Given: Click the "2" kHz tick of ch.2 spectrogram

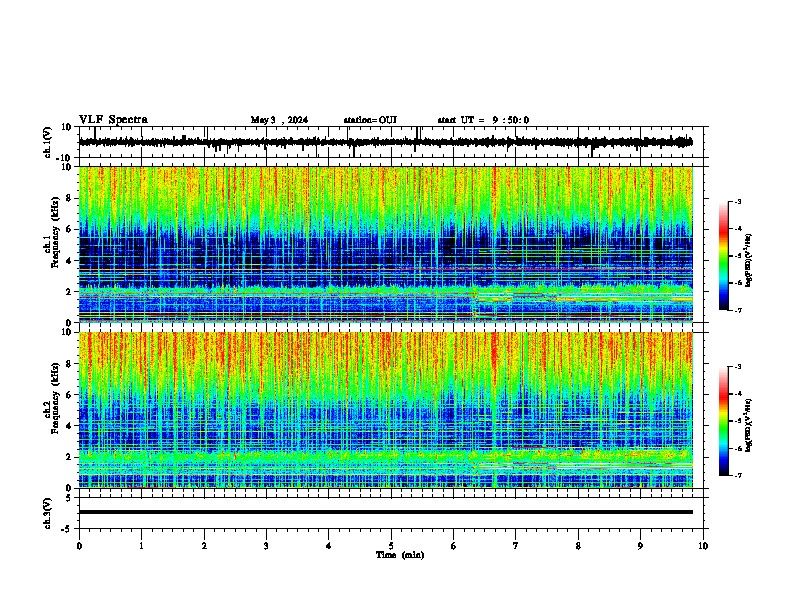Looking at the screenshot, I should click(x=69, y=457).
